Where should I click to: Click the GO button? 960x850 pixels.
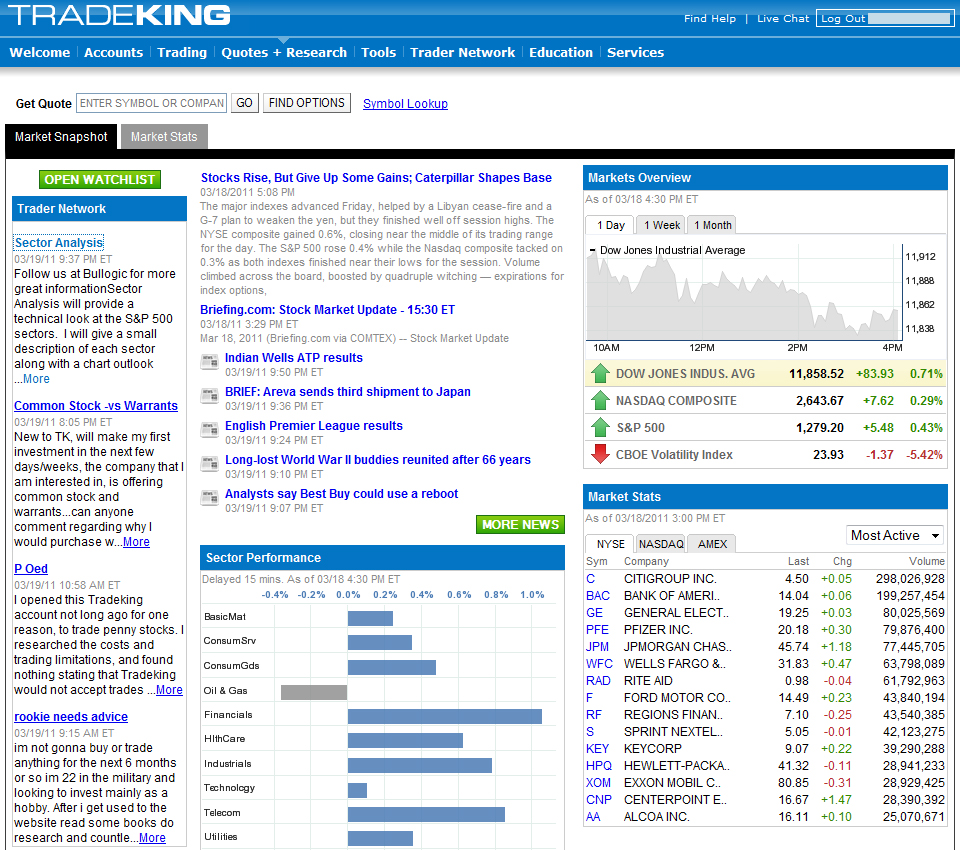[244, 103]
